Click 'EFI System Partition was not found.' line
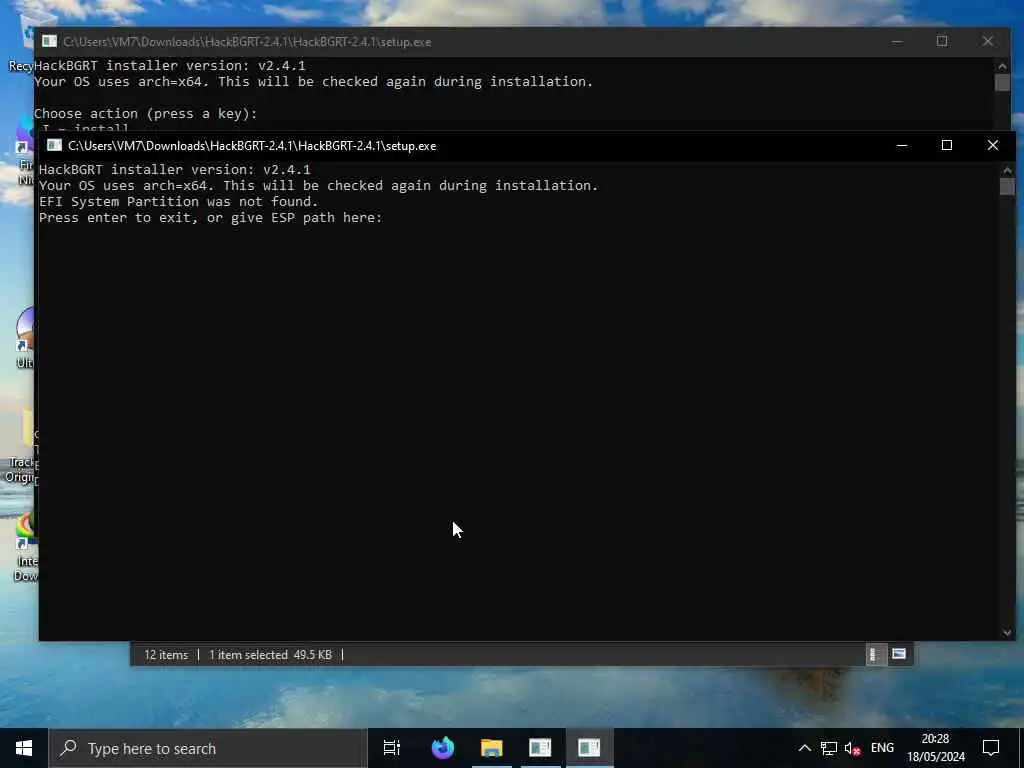Image resolution: width=1024 pixels, height=768 pixels. (x=178, y=201)
